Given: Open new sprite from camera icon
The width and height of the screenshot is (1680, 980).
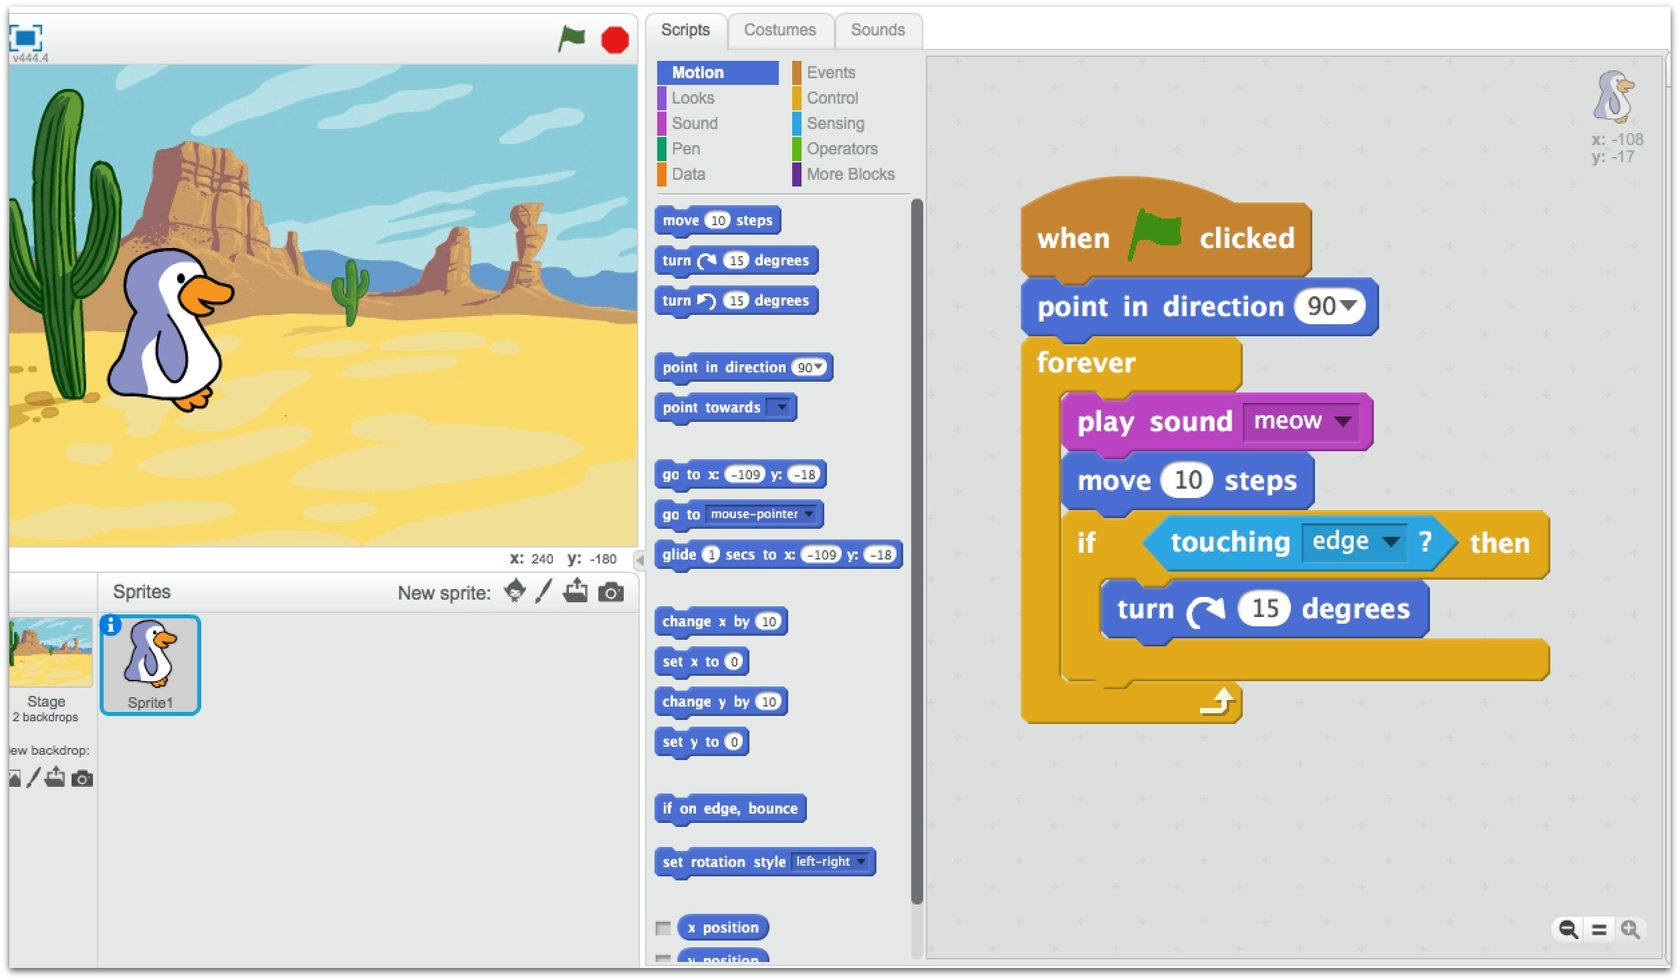Looking at the screenshot, I should (611, 592).
